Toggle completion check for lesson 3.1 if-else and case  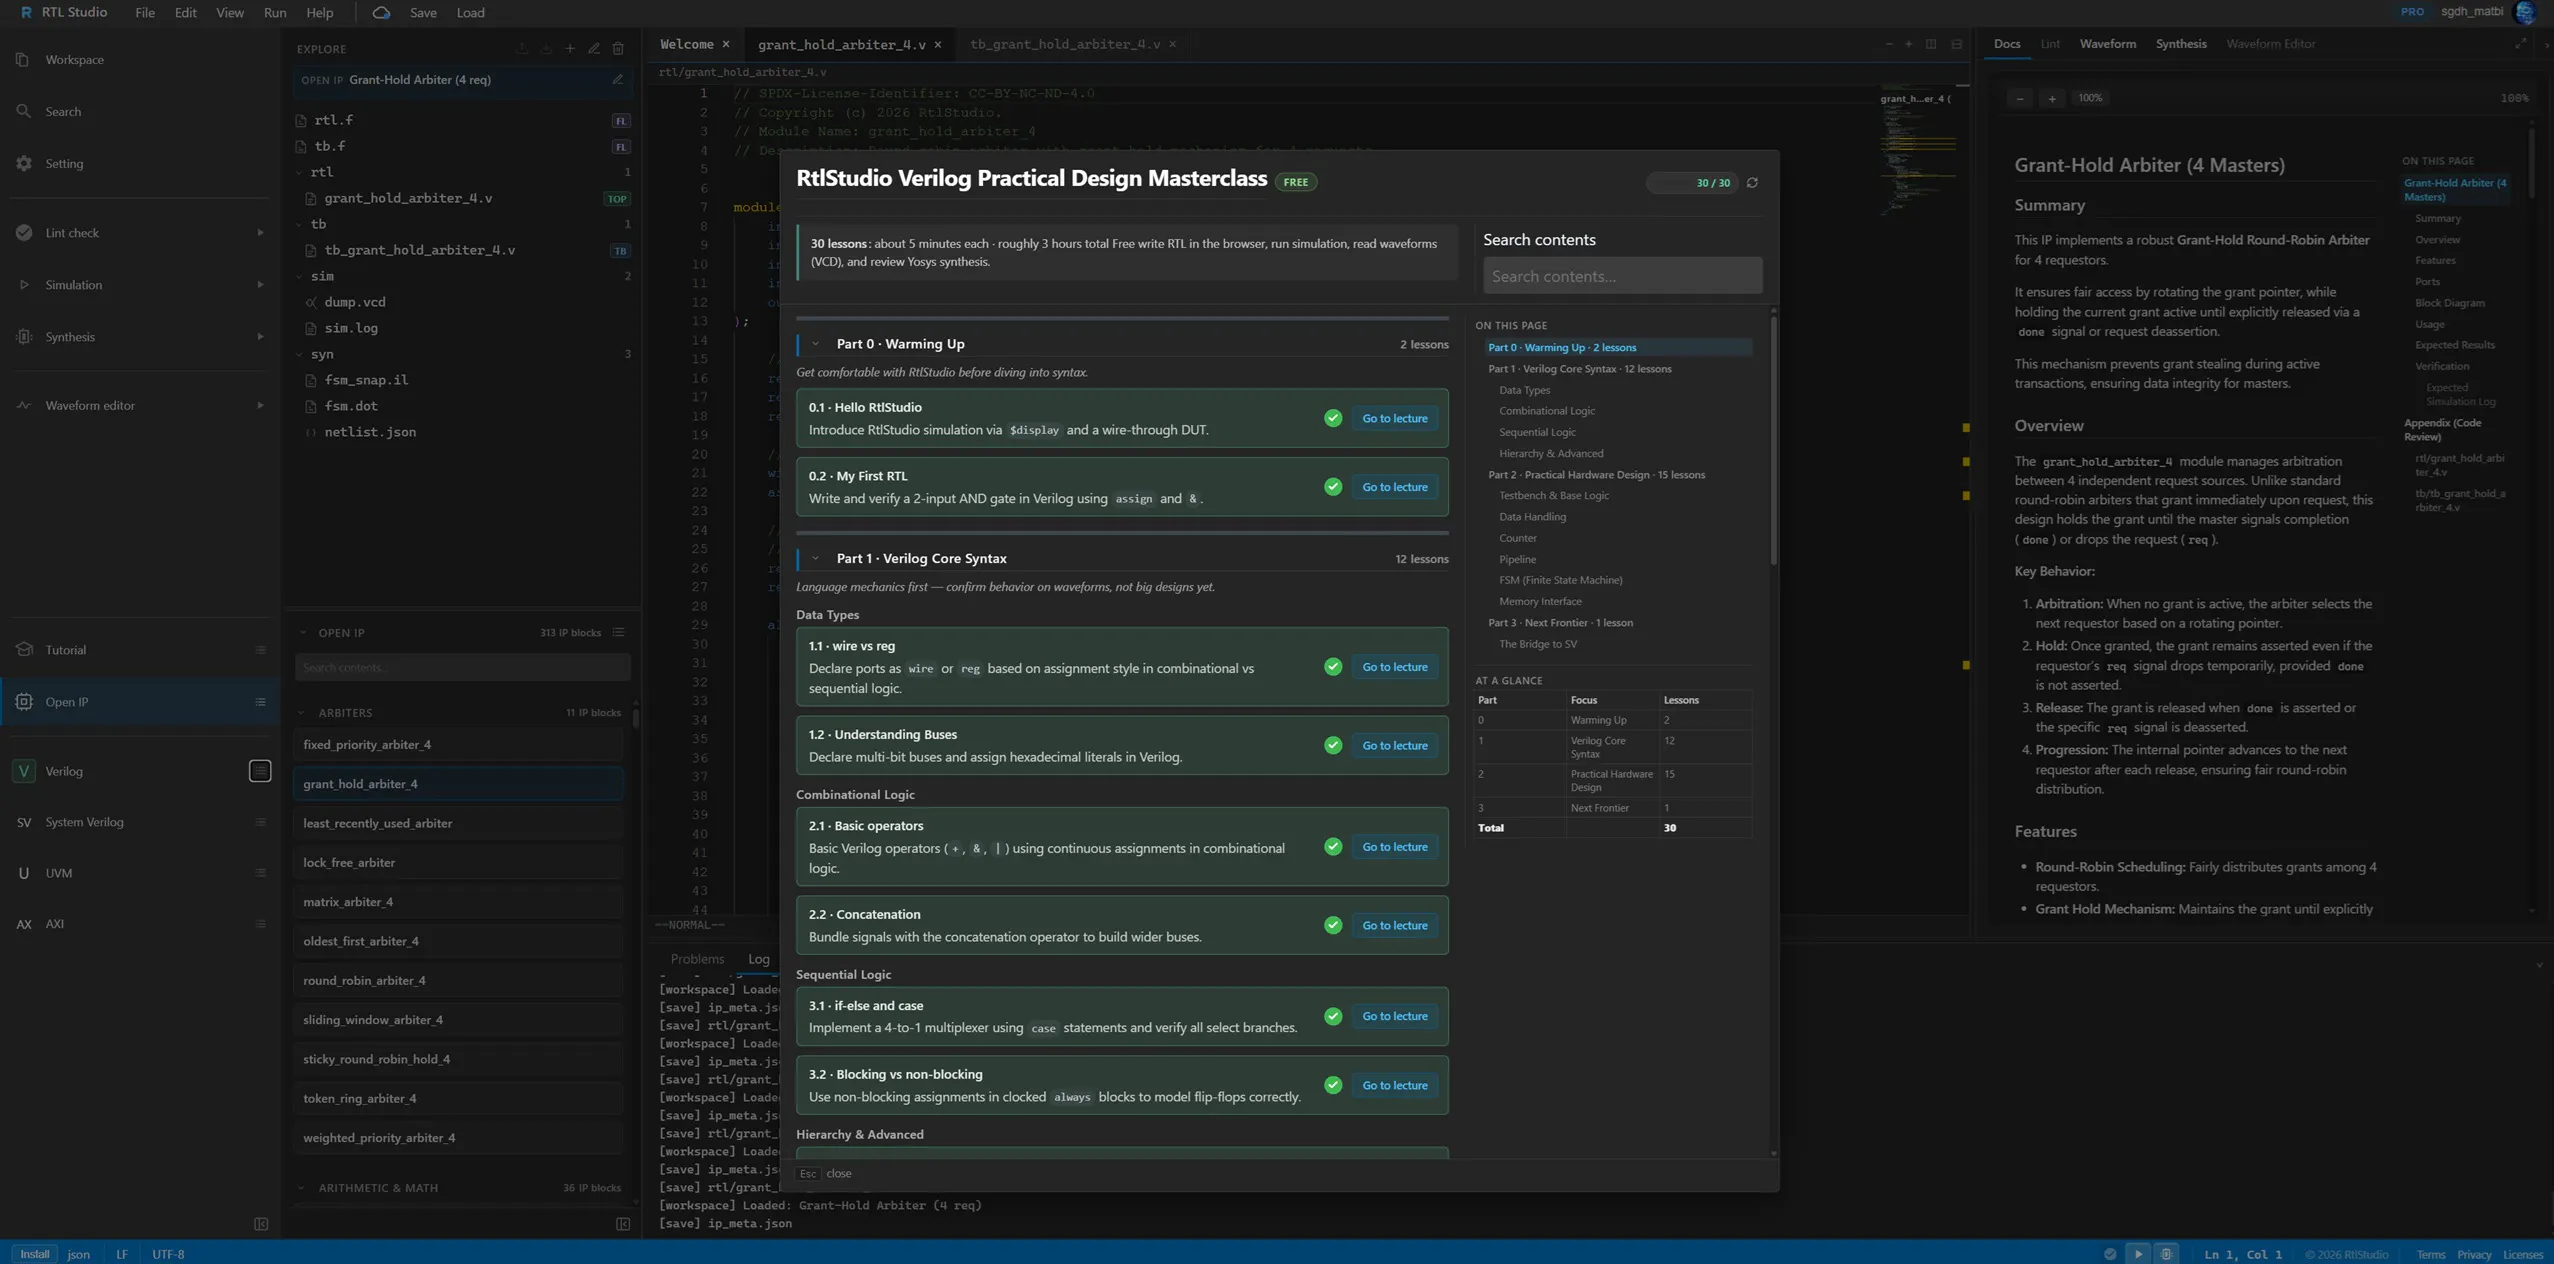pos(1333,1016)
